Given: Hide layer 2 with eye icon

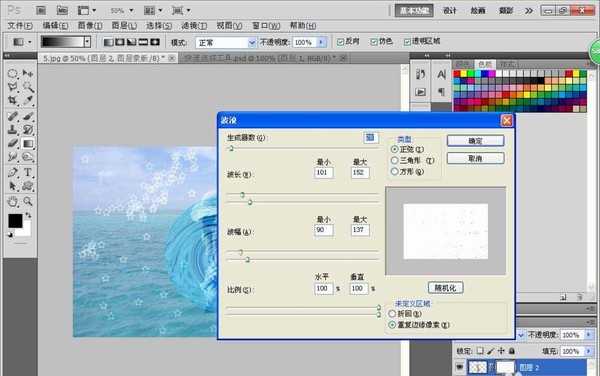Looking at the screenshot, I should [460, 367].
